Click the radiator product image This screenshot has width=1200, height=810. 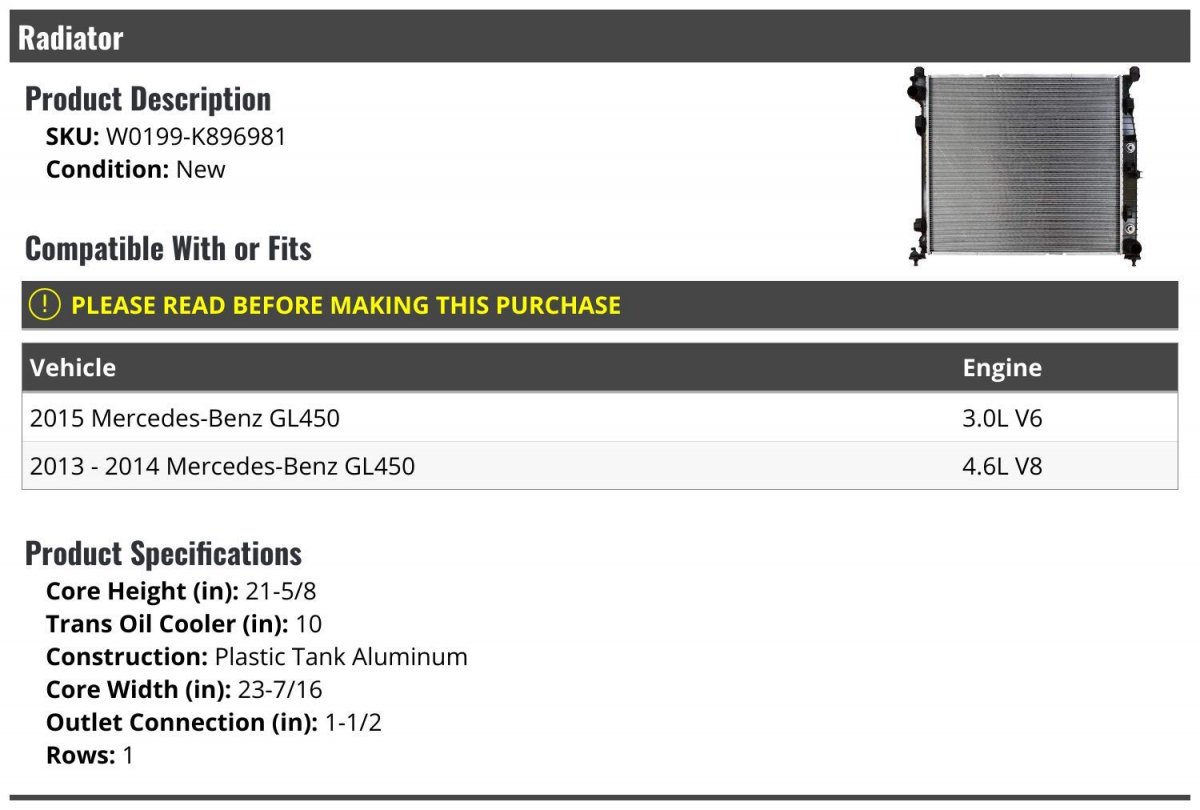1025,166
